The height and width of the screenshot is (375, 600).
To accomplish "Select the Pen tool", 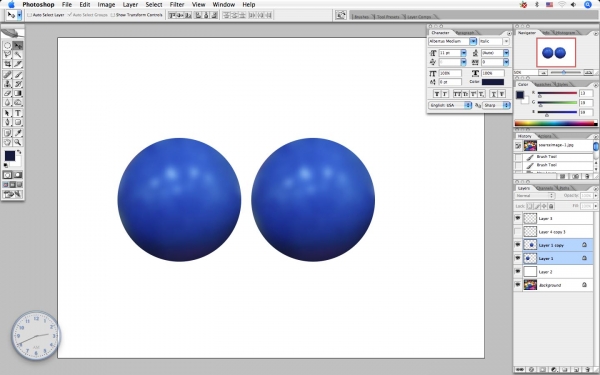I will tap(7, 122).
